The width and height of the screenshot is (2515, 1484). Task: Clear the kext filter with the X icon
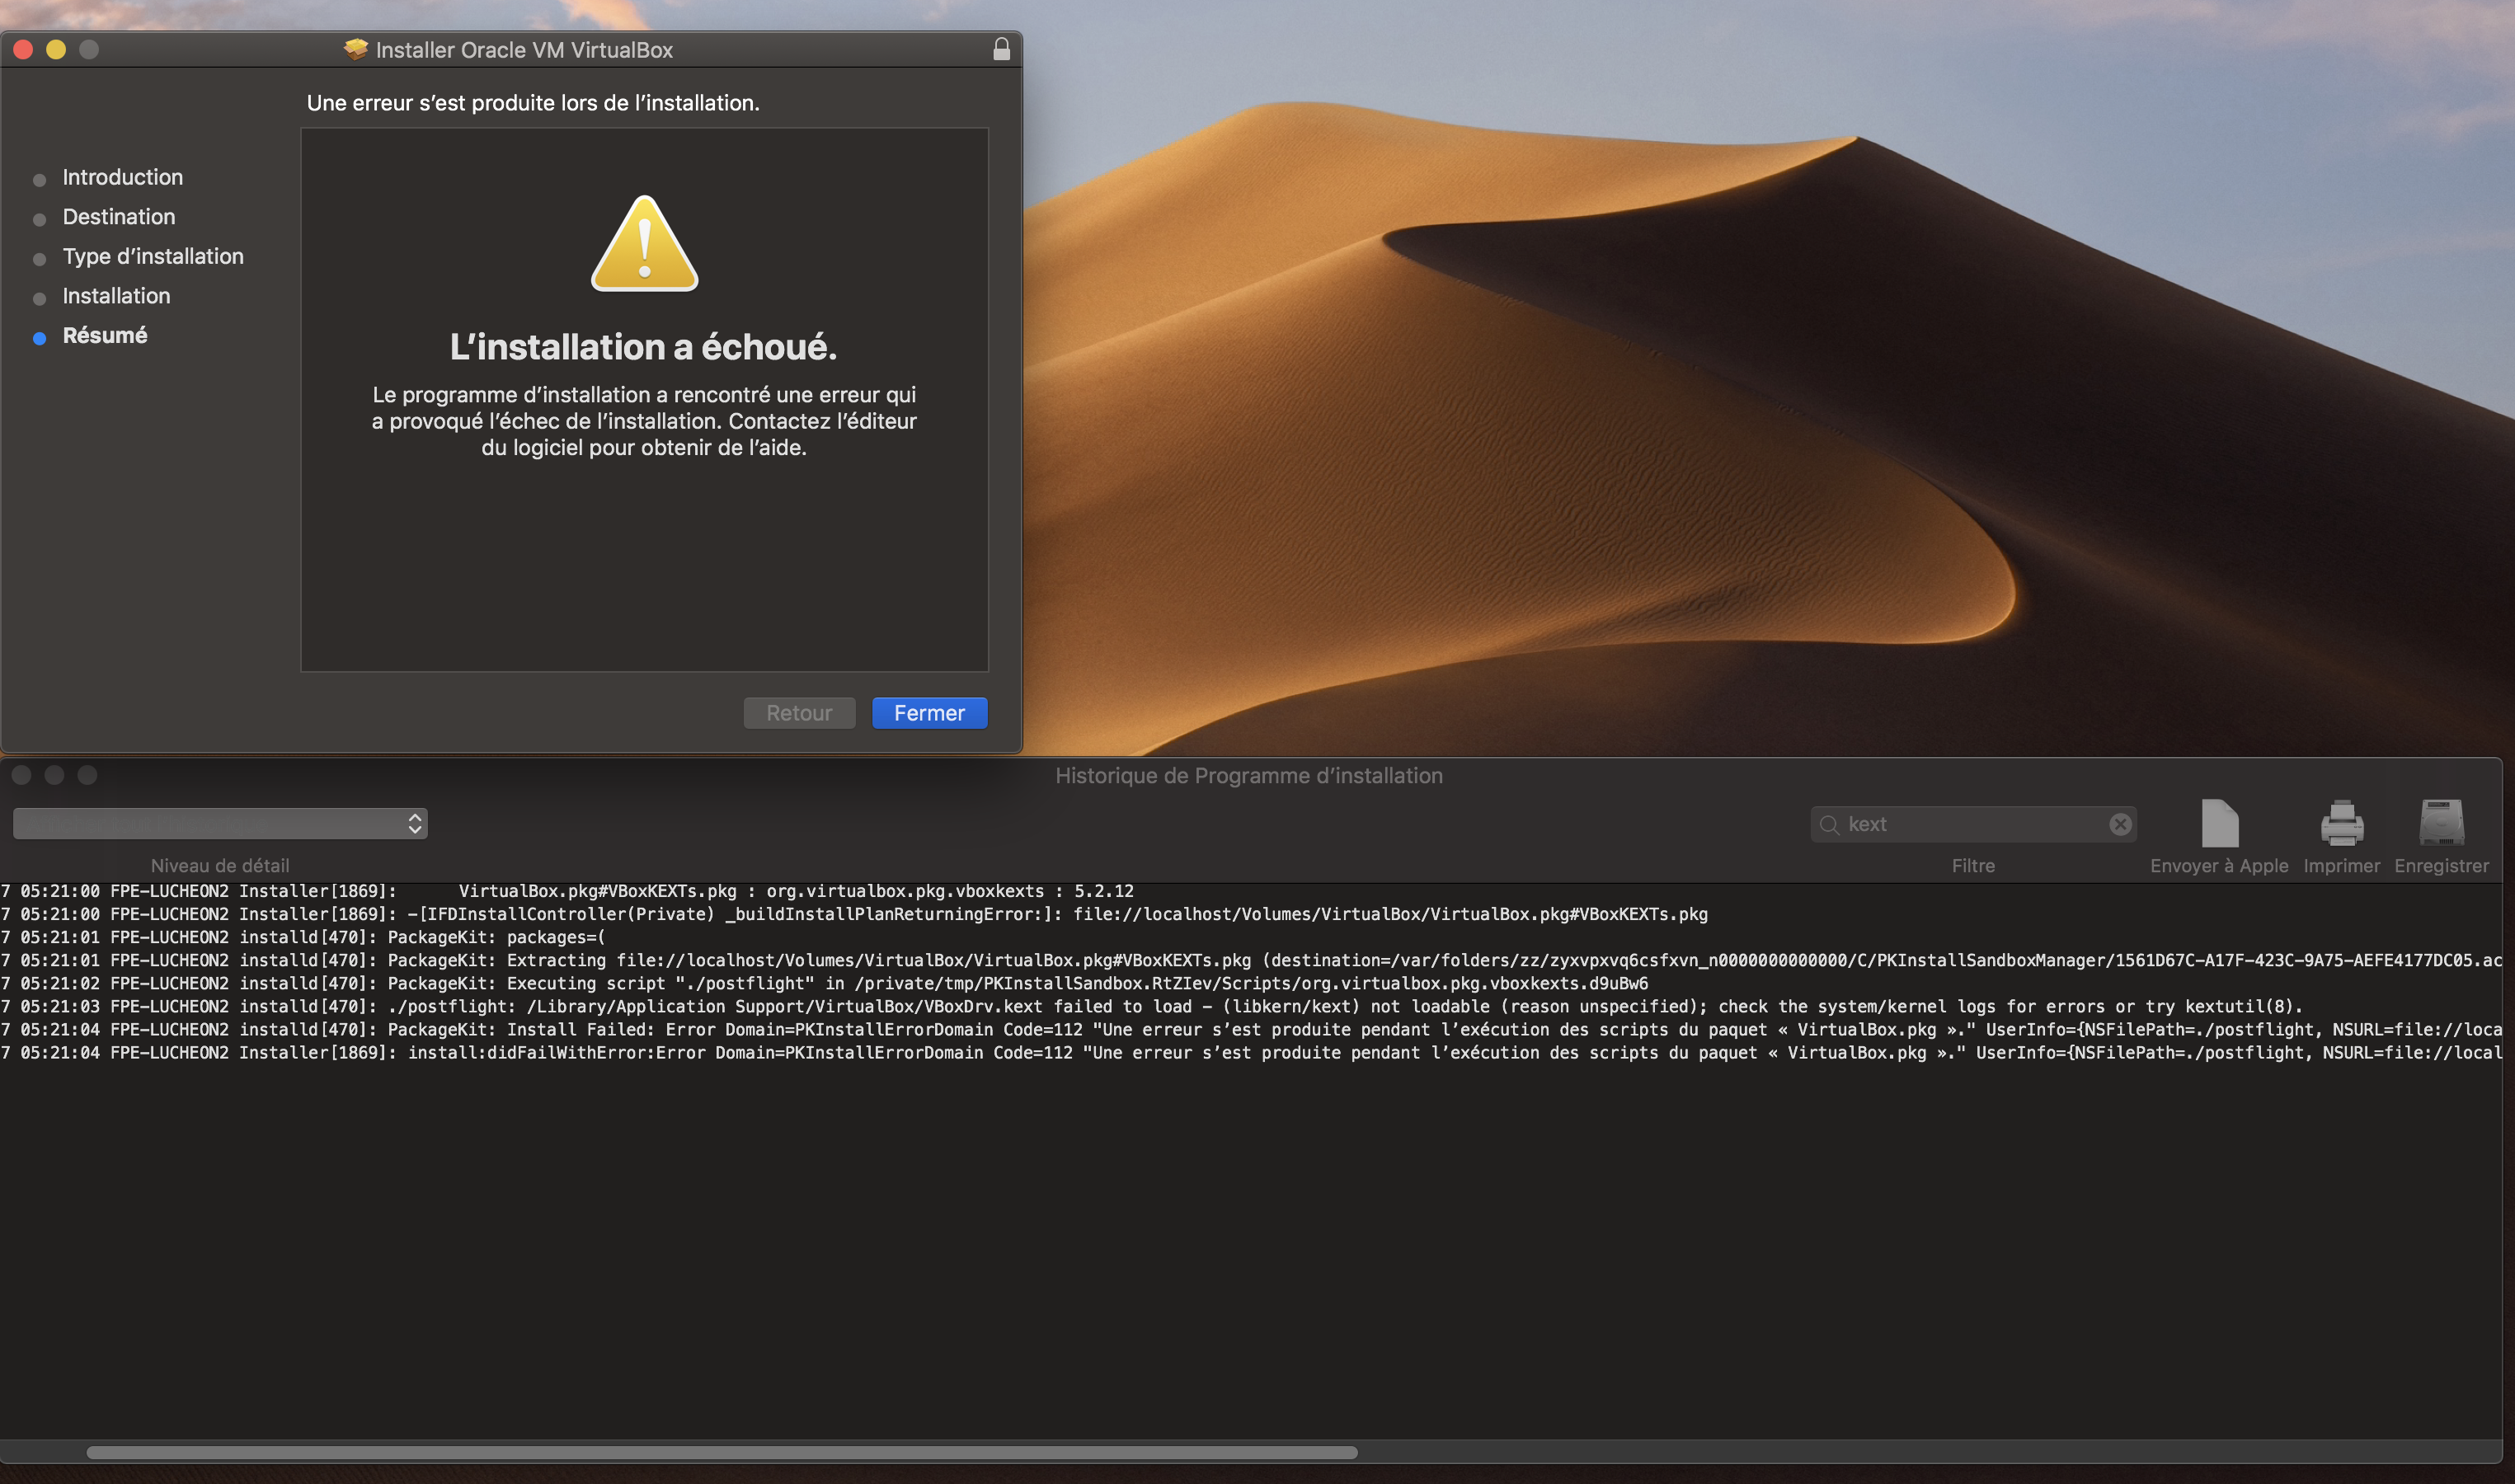[2119, 824]
